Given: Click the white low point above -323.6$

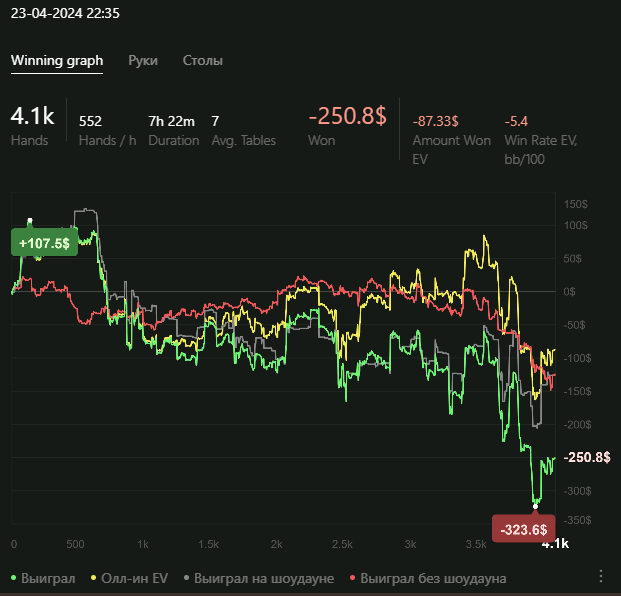Looking at the screenshot, I should [535, 507].
